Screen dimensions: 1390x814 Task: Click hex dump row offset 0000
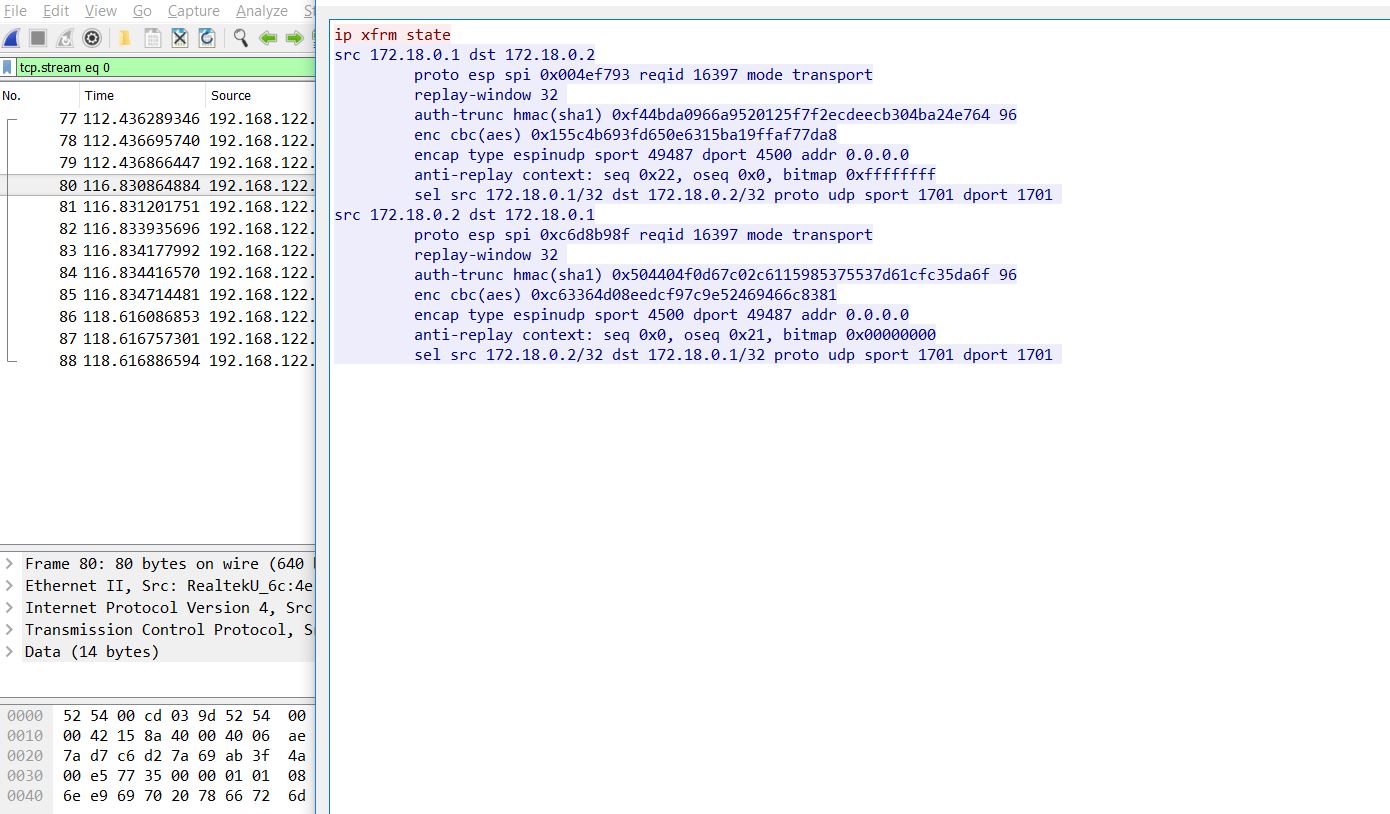[x=157, y=716]
